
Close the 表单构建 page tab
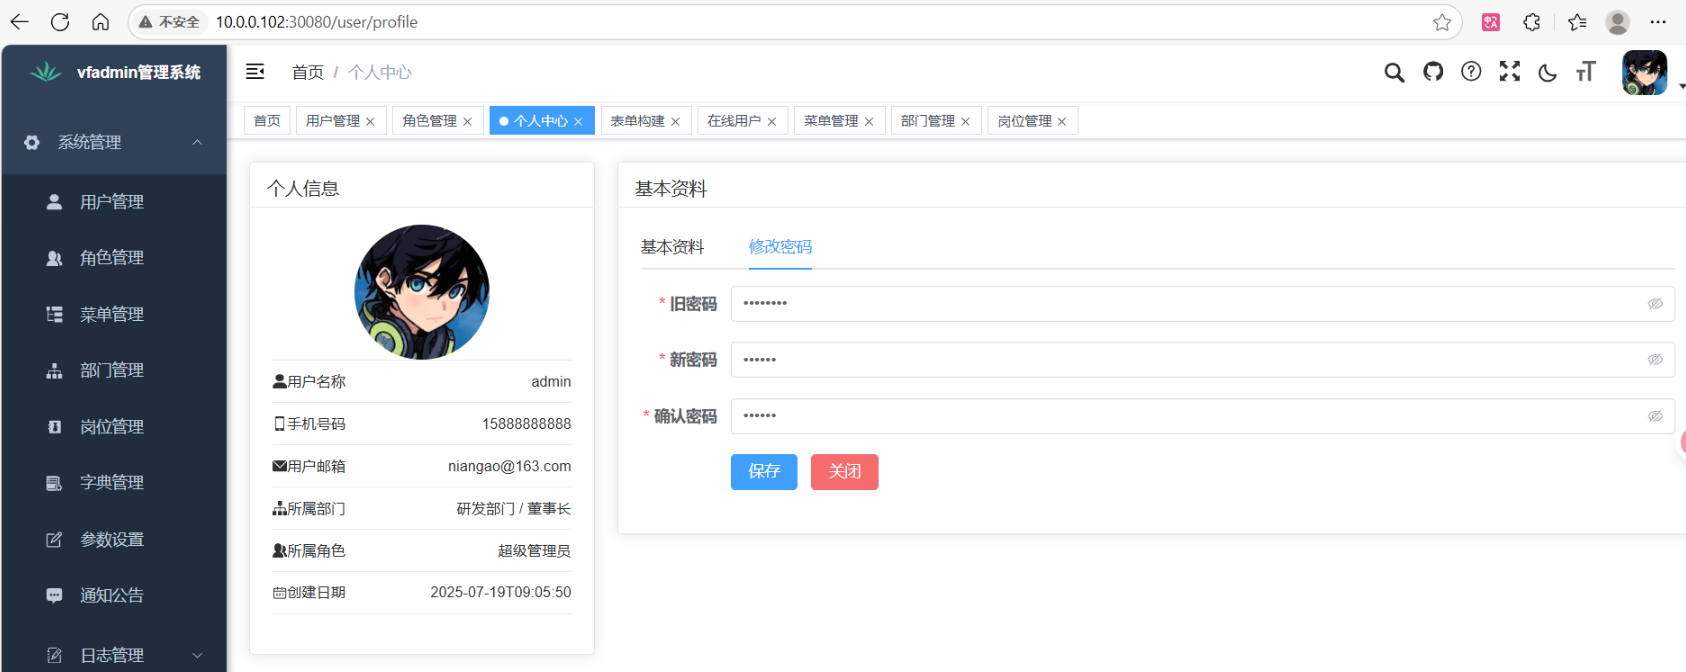(x=676, y=122)
